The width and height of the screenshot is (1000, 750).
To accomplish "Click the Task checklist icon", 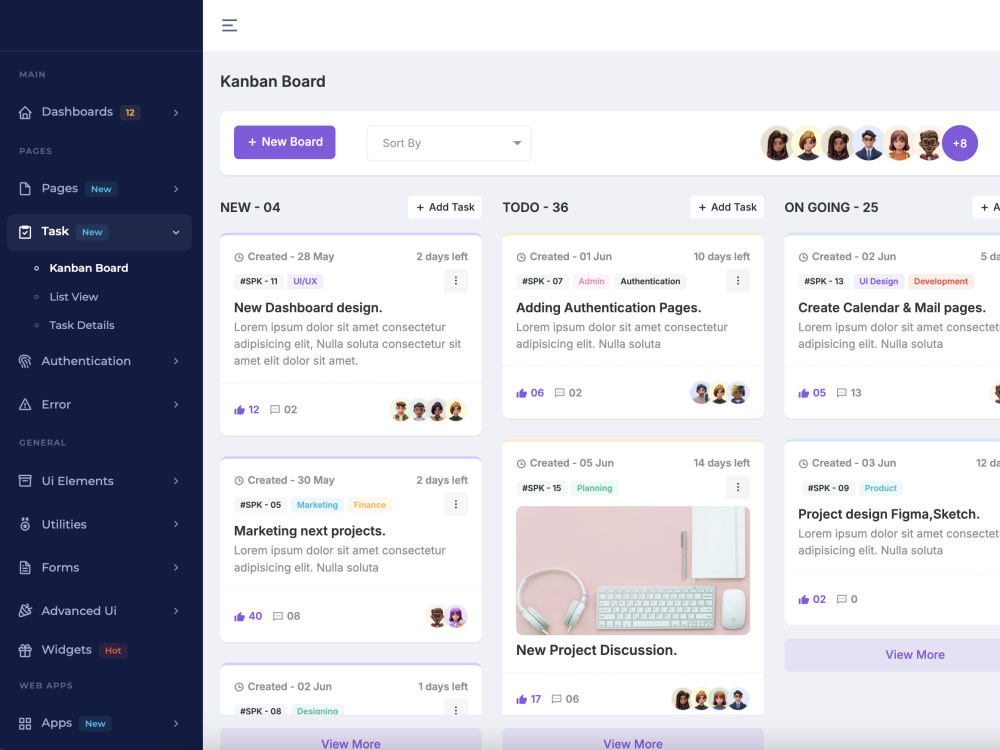I will tap(25, 232).
